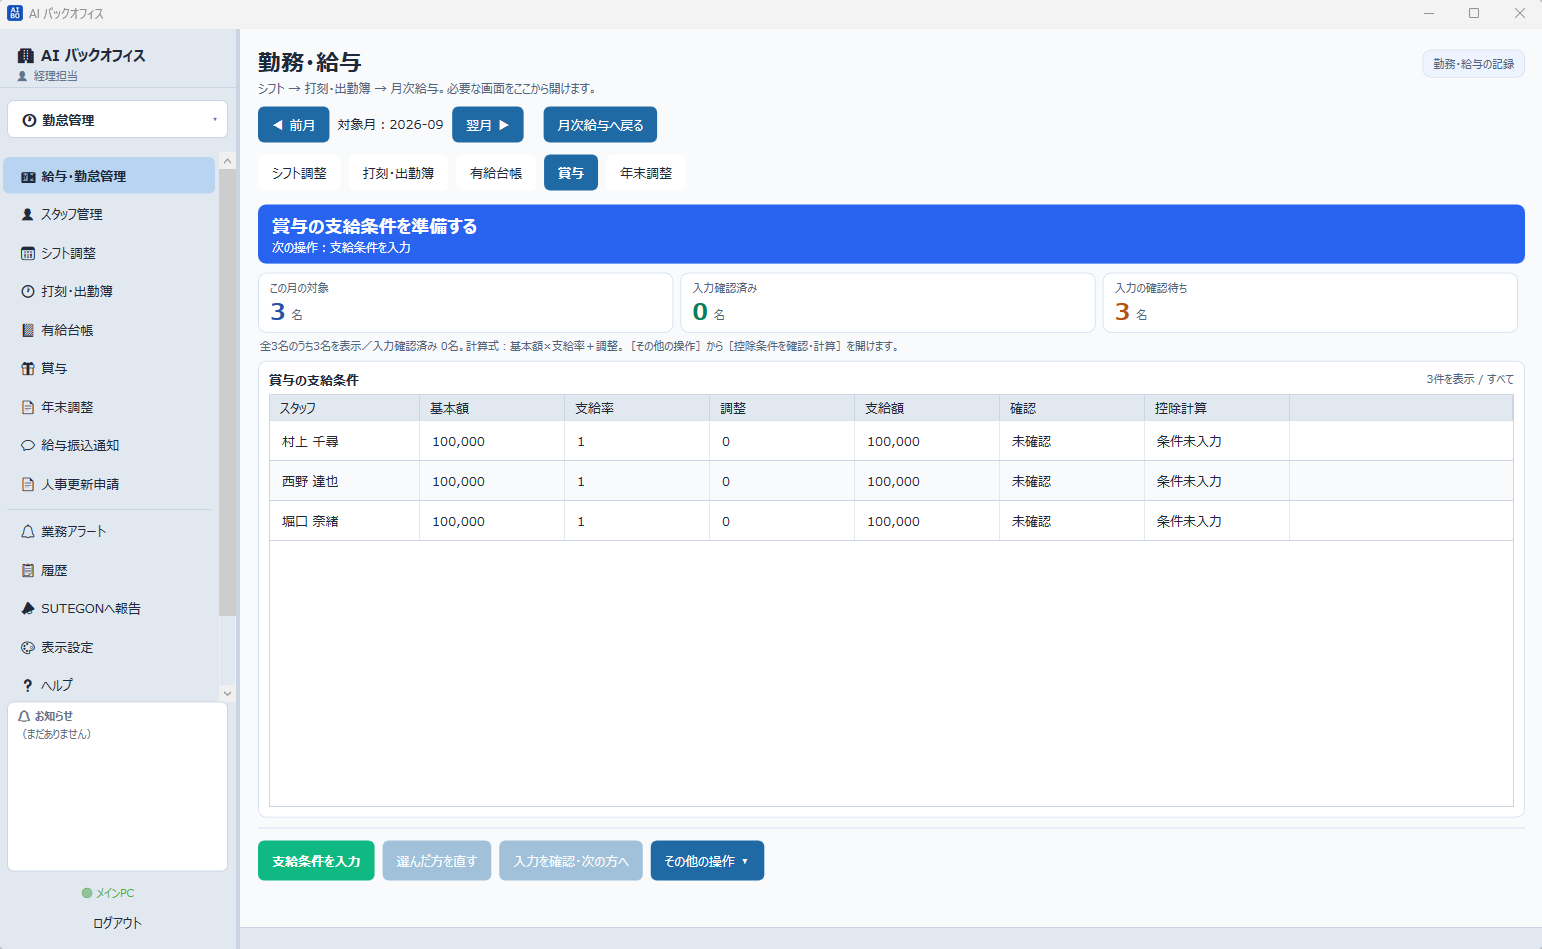
Task: Switch to the 打刻・出勤簿 tab
Action: (398, 173)
